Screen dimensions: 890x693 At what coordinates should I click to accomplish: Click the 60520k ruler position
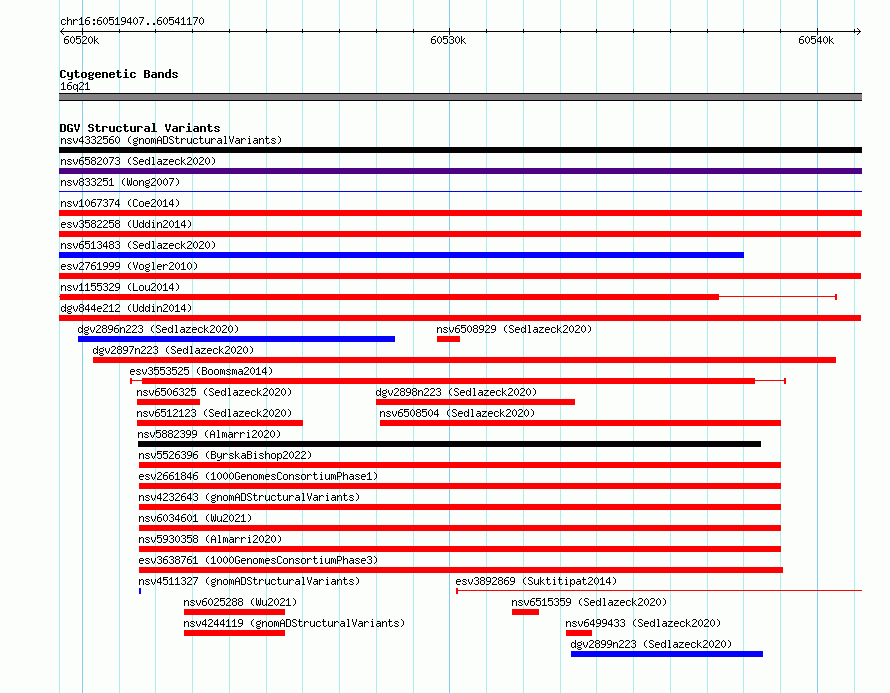[81, 40]
